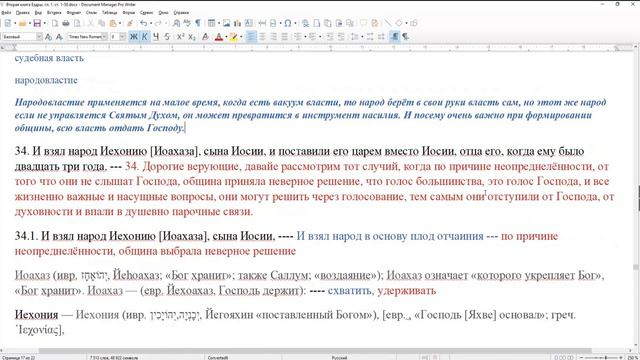Insert special character Omega icon
This screenshot has height=360, width=640.
coord(288,23)
